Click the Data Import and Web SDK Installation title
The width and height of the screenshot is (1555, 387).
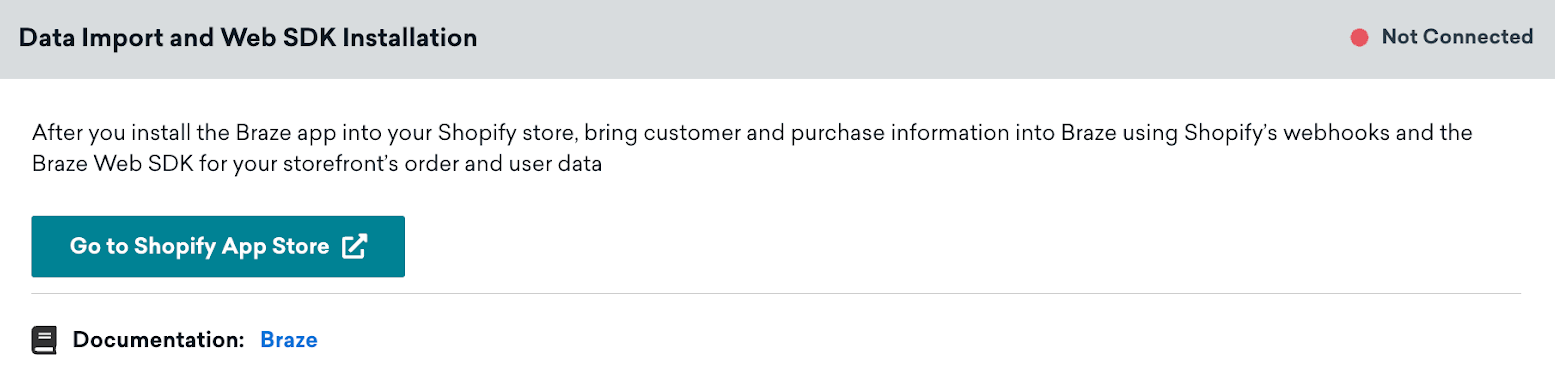pos(248,38)
